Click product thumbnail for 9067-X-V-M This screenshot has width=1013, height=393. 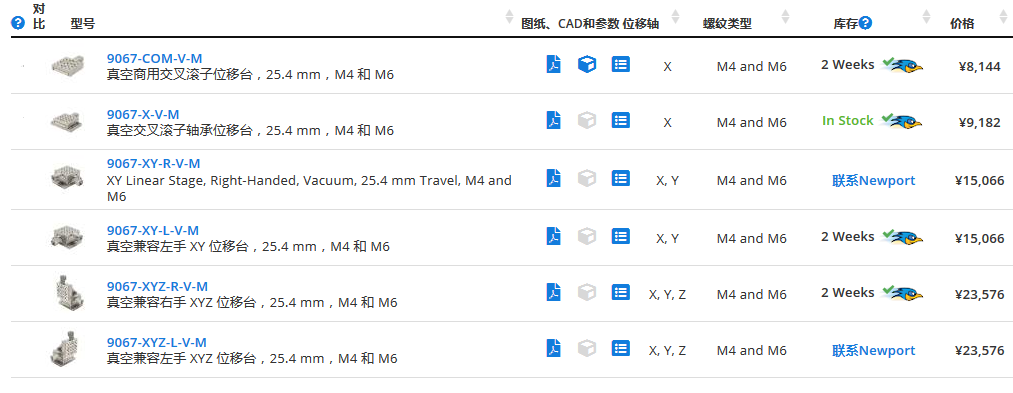click(x=67, y=121)
